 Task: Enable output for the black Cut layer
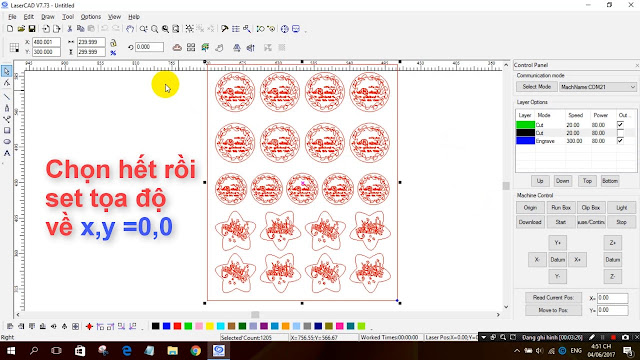(620, 133)
